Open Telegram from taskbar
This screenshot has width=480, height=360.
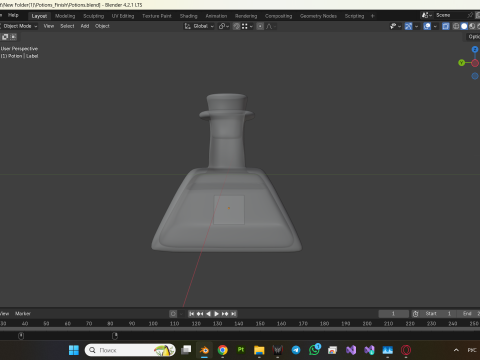click(x=296, y=350)
